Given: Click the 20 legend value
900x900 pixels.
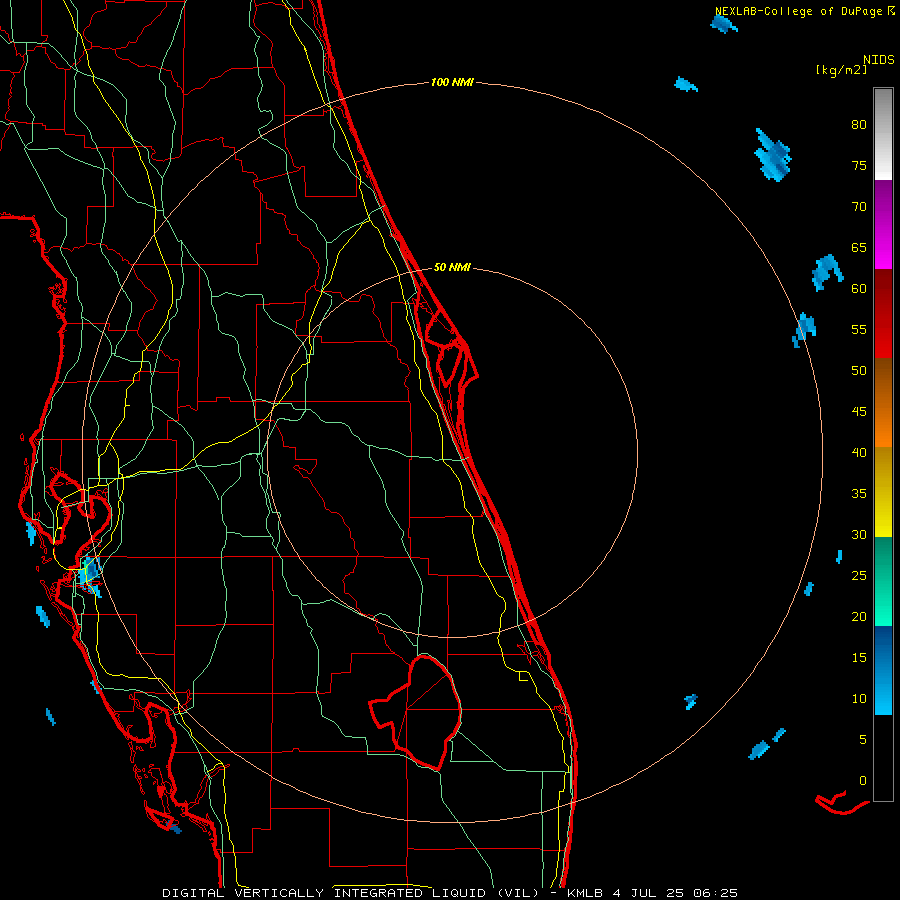Looking at the screenshot, I should coord(859,617).
